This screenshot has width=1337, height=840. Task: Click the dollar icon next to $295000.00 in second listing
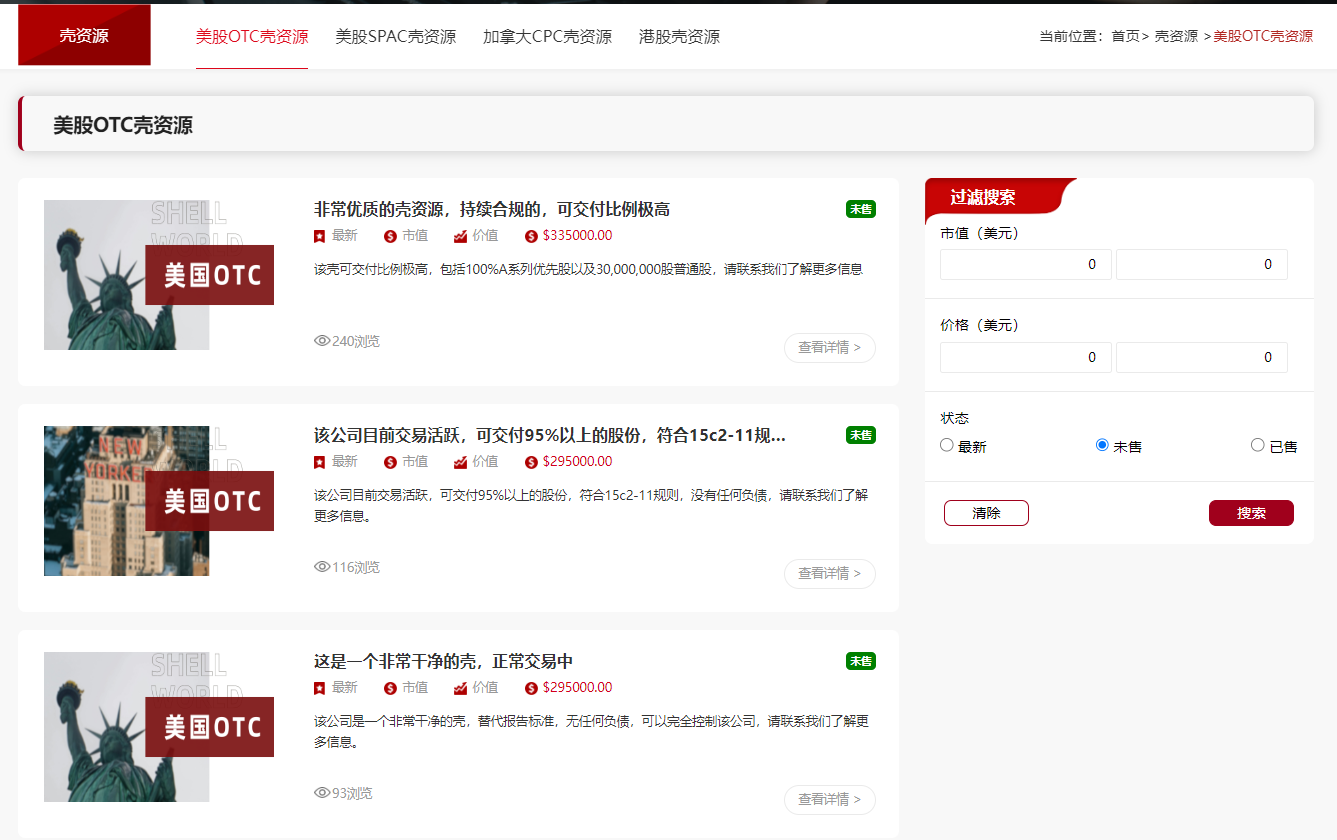coord(531,462)
